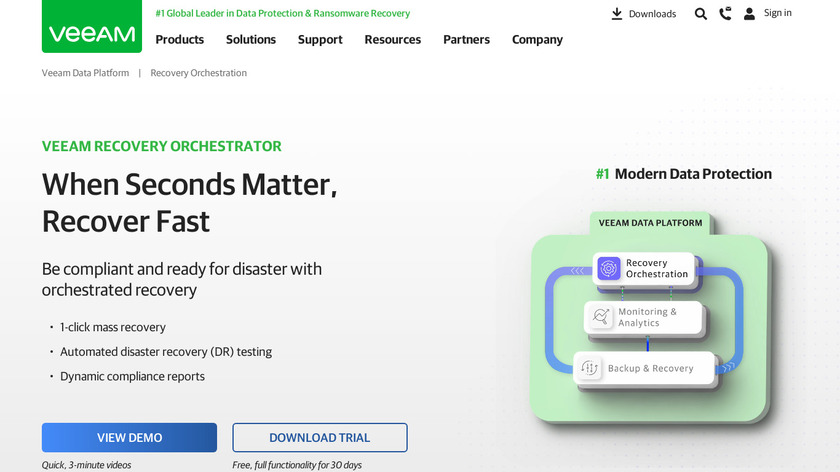Open the Products menu

pos(179,40)
